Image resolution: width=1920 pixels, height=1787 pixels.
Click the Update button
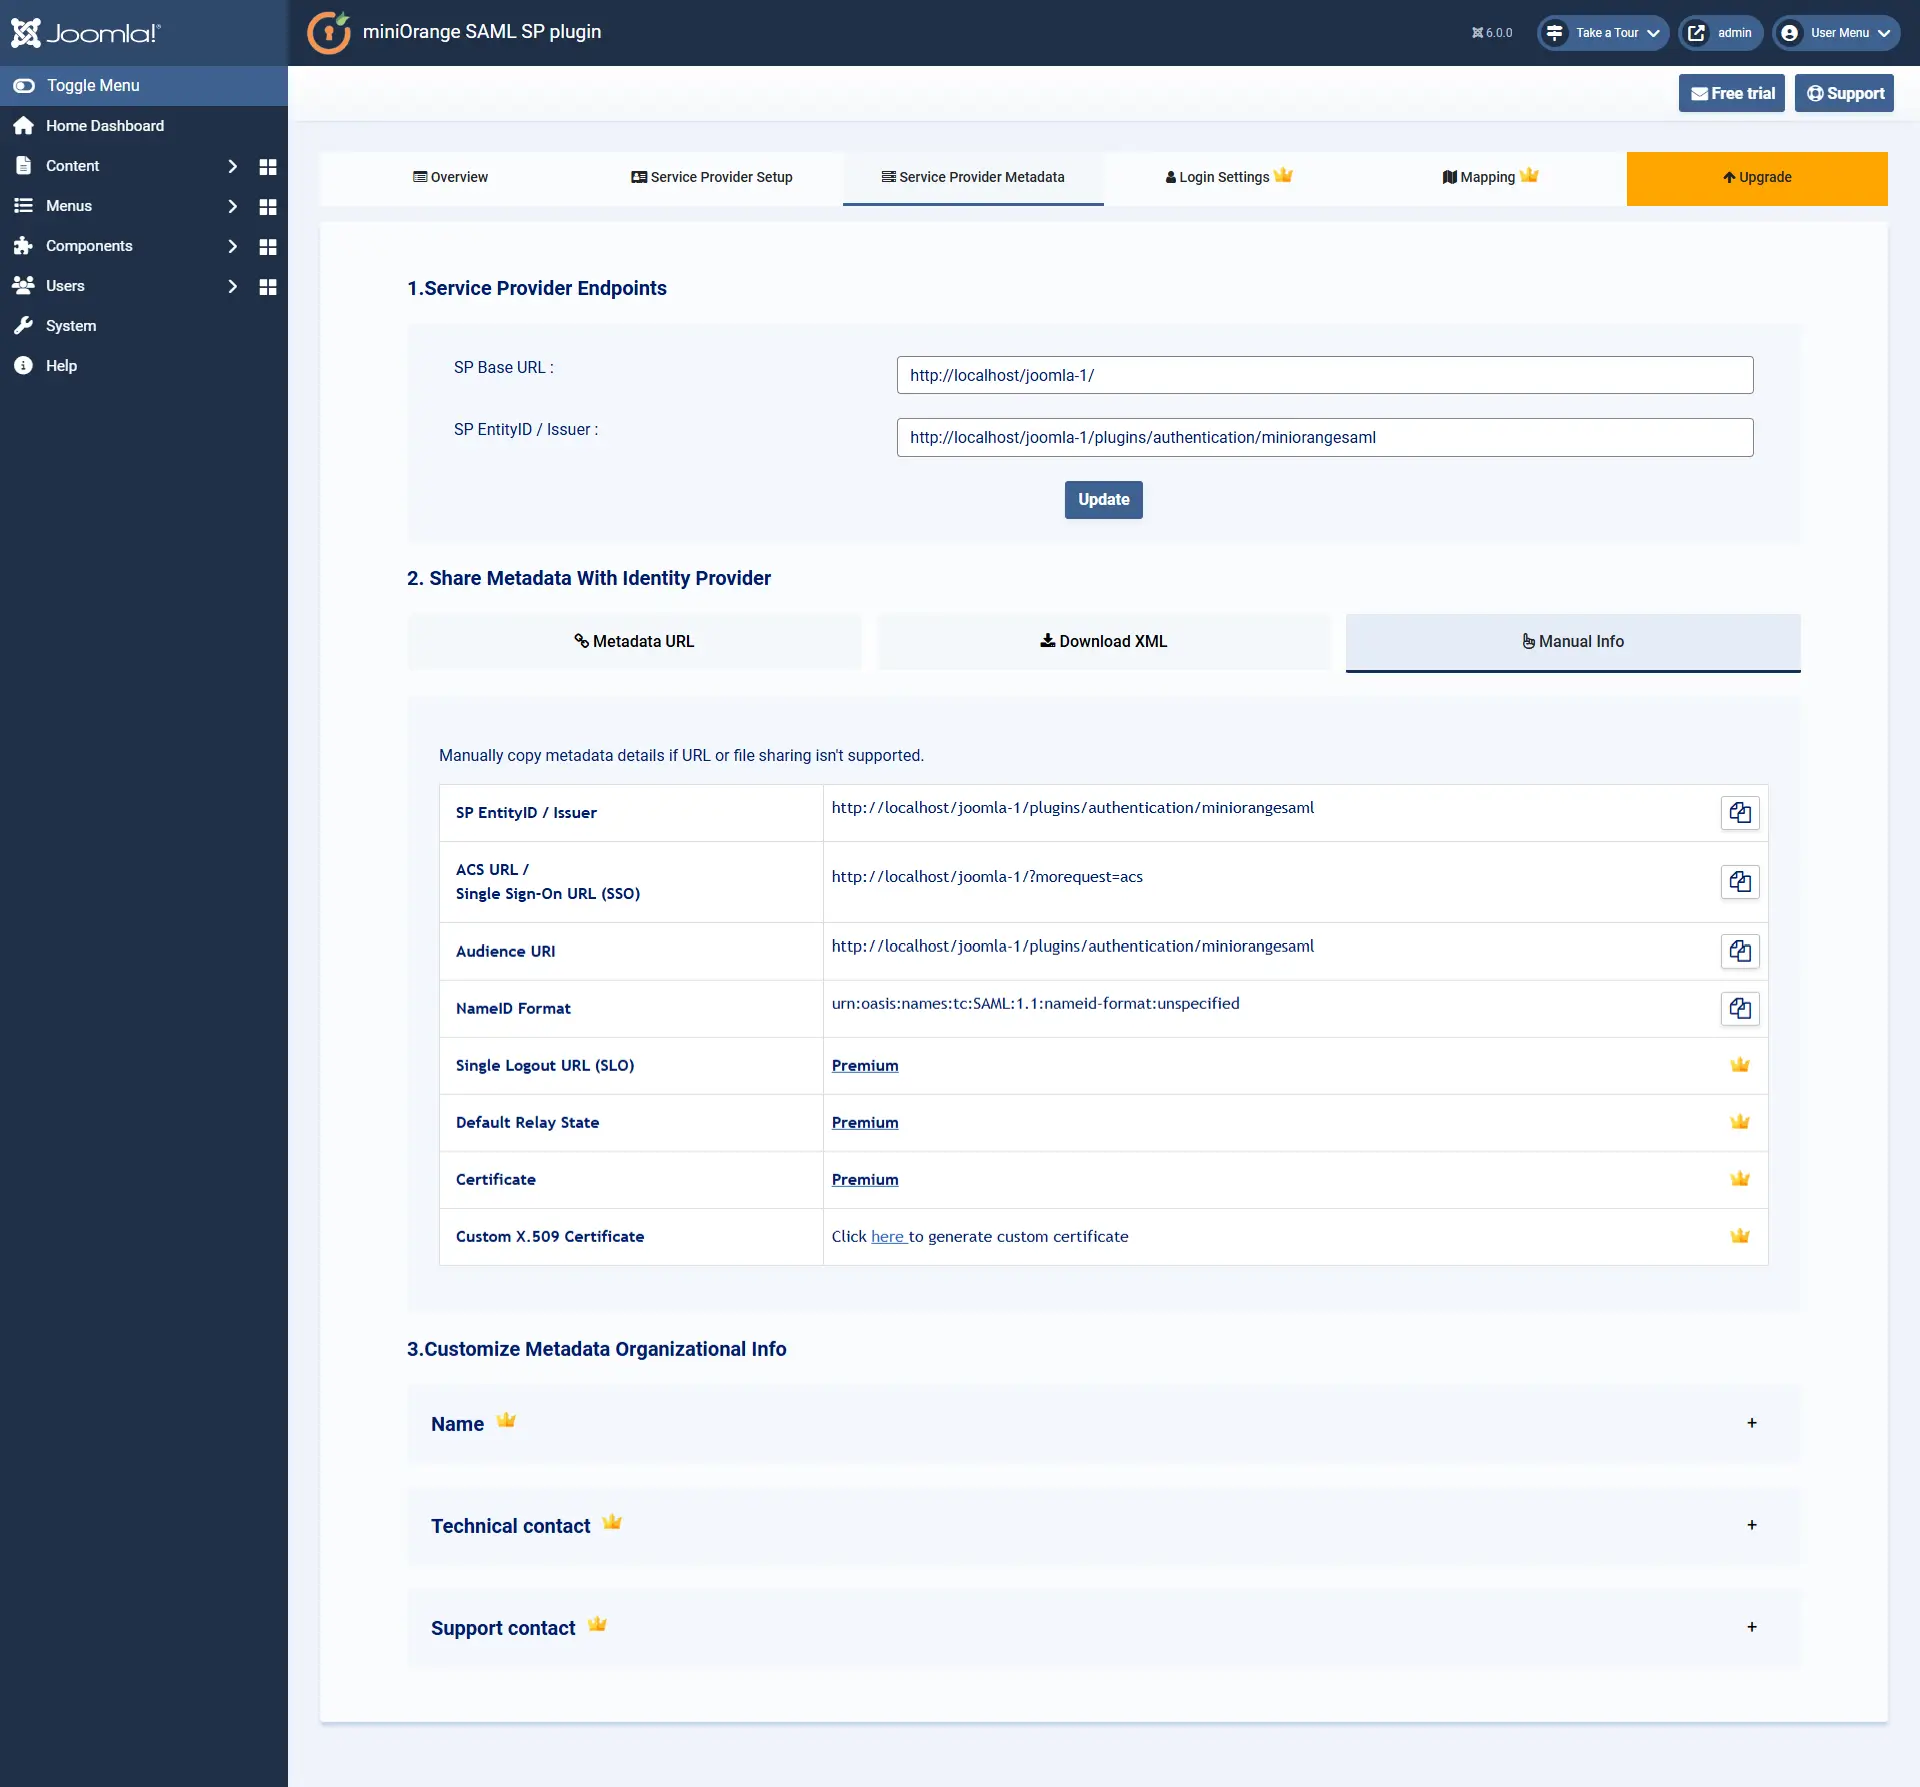1103,499
